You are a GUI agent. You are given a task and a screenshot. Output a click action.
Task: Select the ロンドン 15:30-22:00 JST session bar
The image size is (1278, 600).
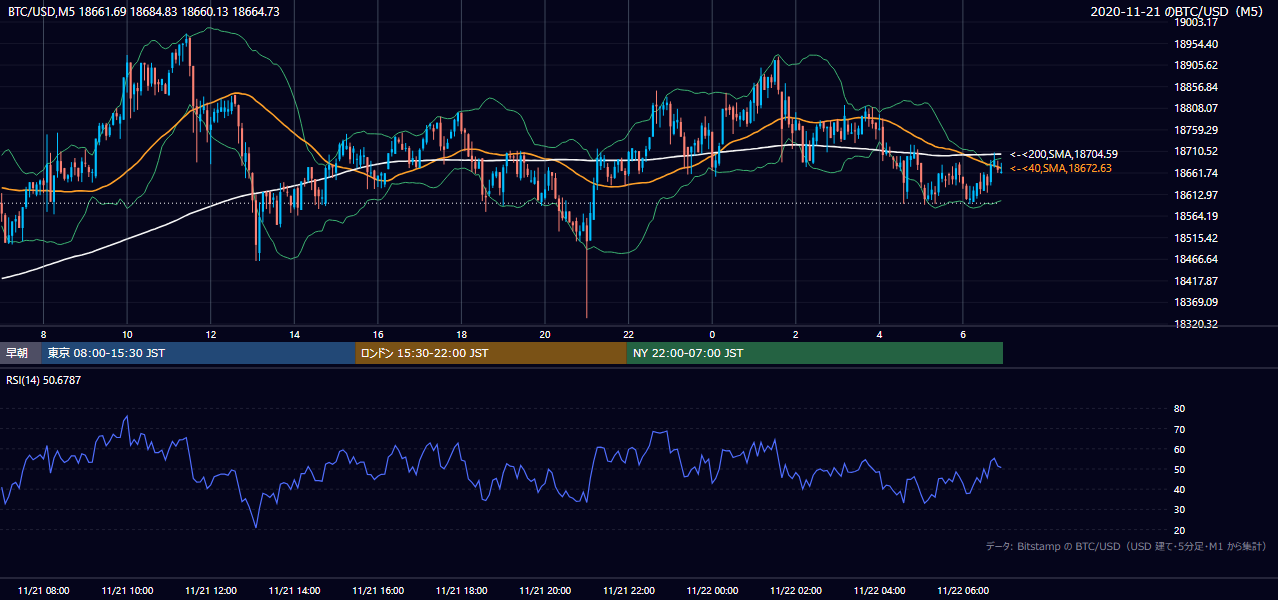pyautogui.click(x=491, y=353)
